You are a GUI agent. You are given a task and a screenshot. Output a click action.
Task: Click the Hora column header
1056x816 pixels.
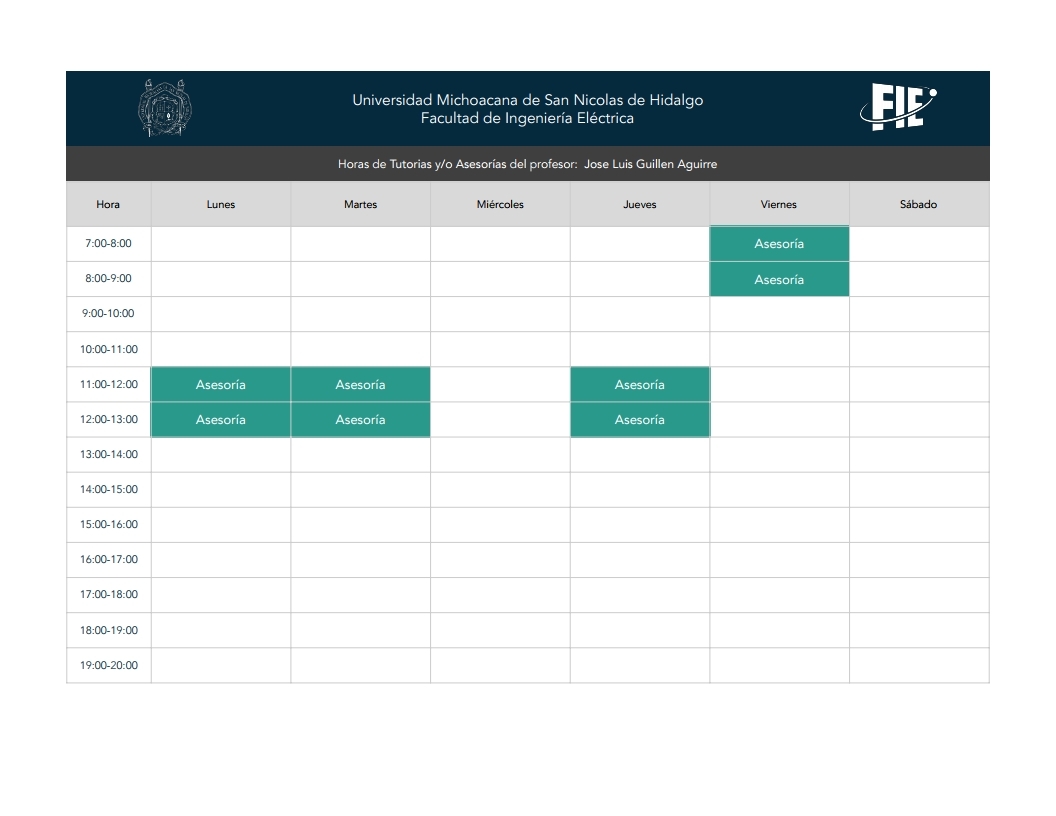pyautogui.click(x=108, y=204)
